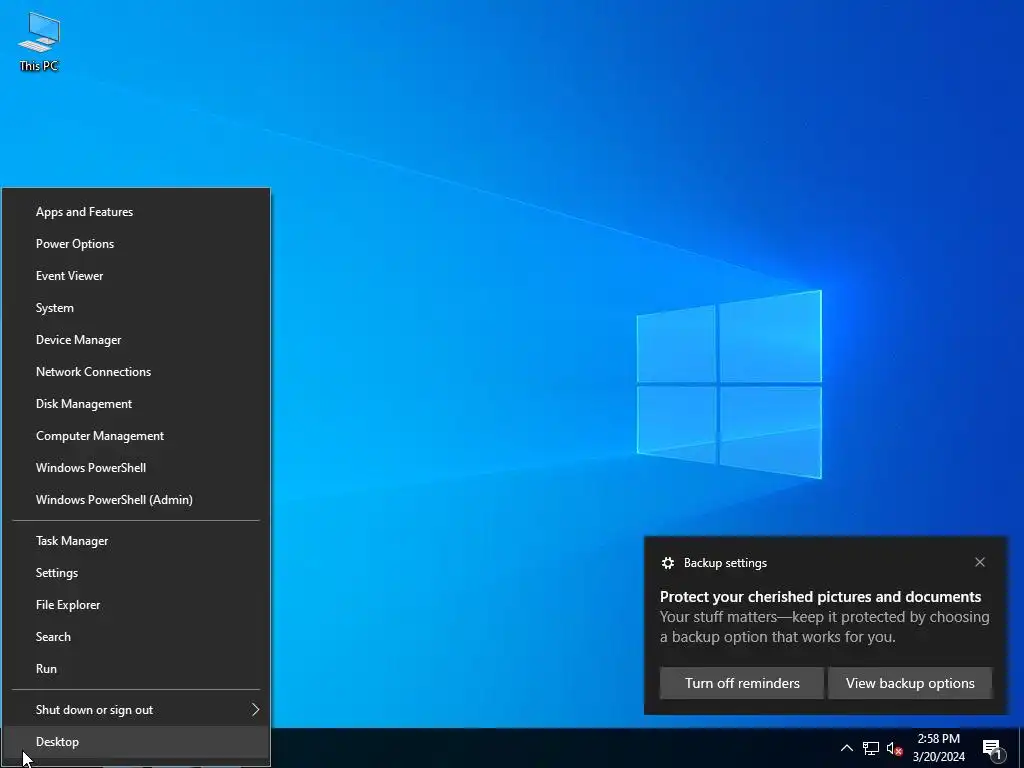Open Event Viewer
This screenshot has height=768, width=1024.
[x=136, y=276]
